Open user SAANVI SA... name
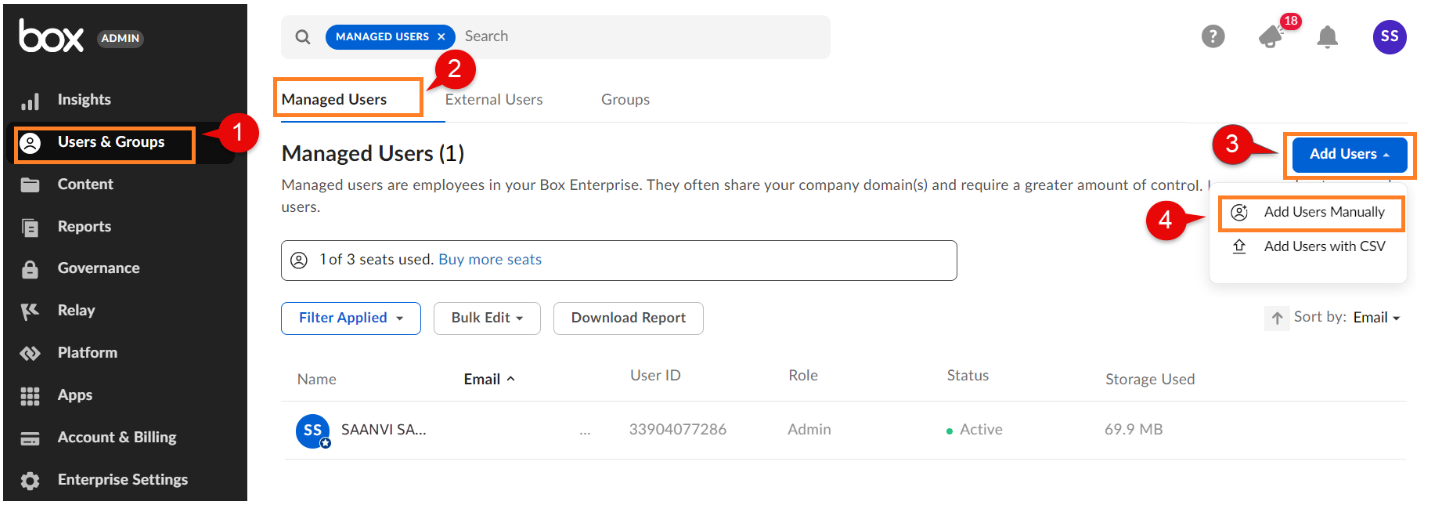This screenshot has width=1431, height=510. click(383, 429)
